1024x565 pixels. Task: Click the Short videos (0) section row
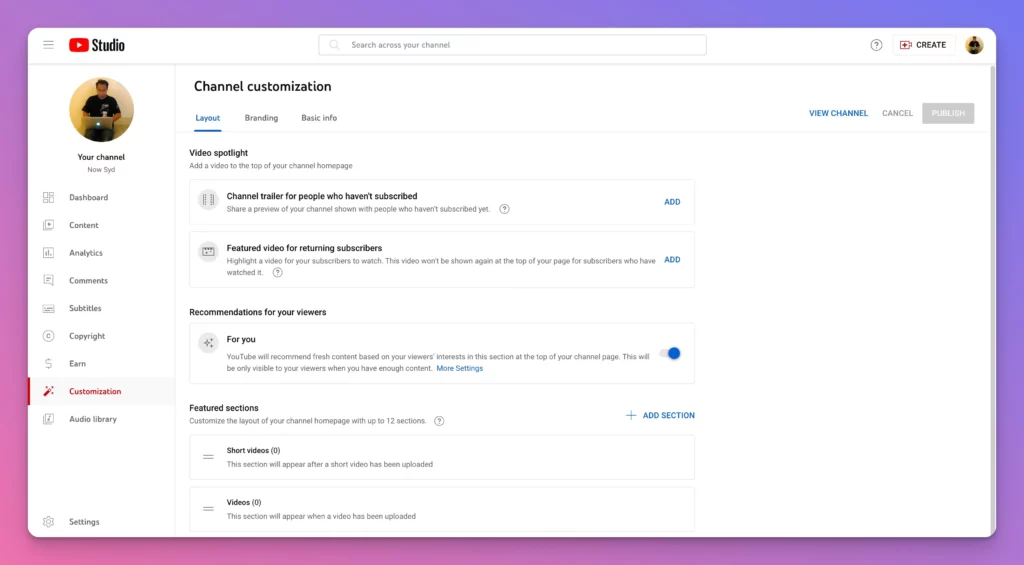(442, 457)
